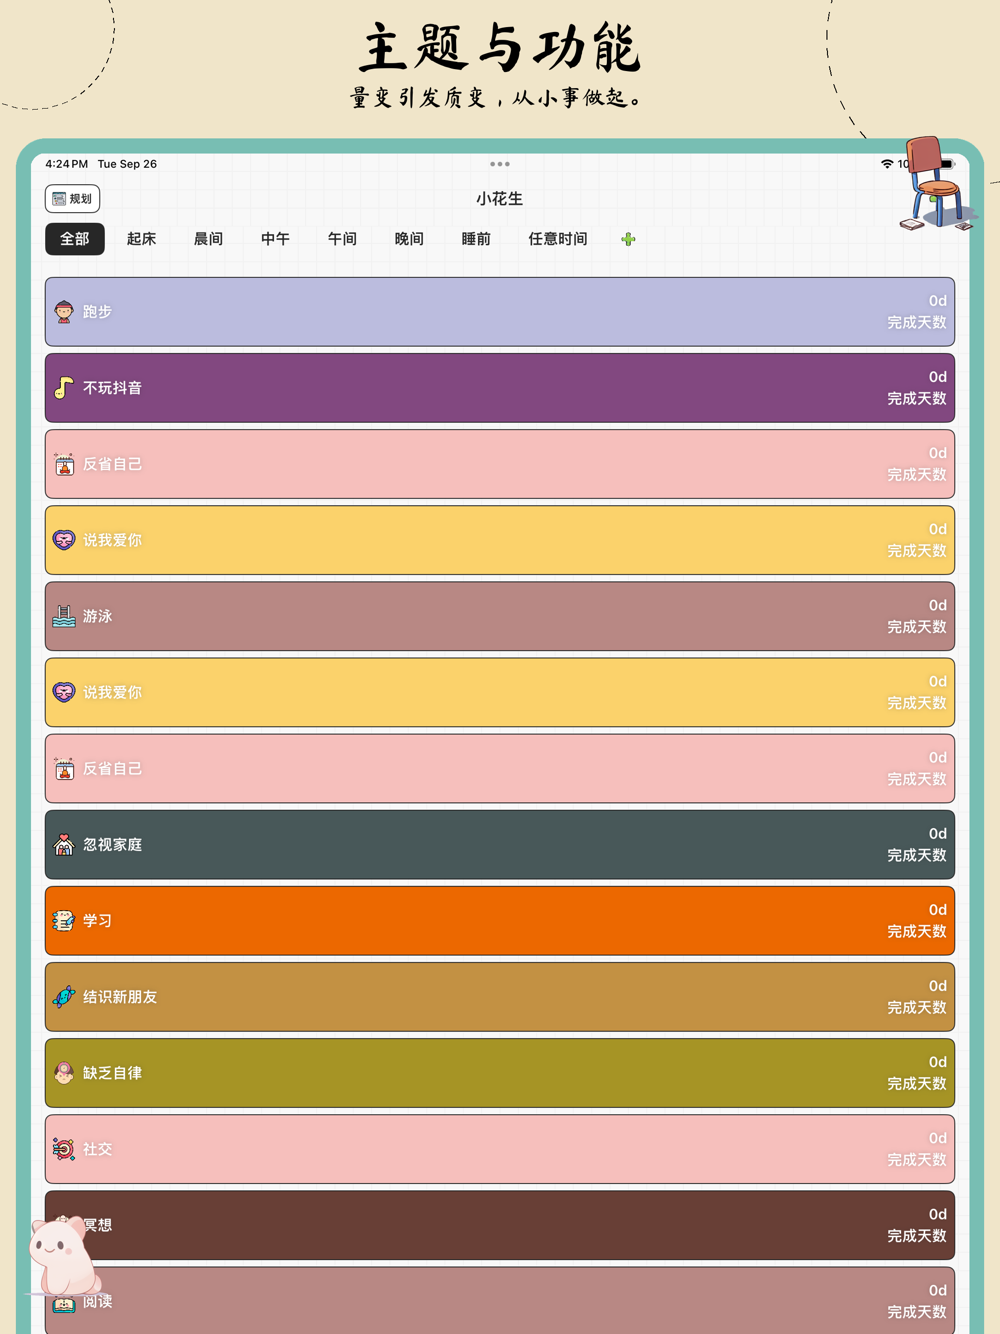The height and width of the screenshot is (1334, 1000).
Task: Click the 0d count in 学习 row
Action: 937,910
